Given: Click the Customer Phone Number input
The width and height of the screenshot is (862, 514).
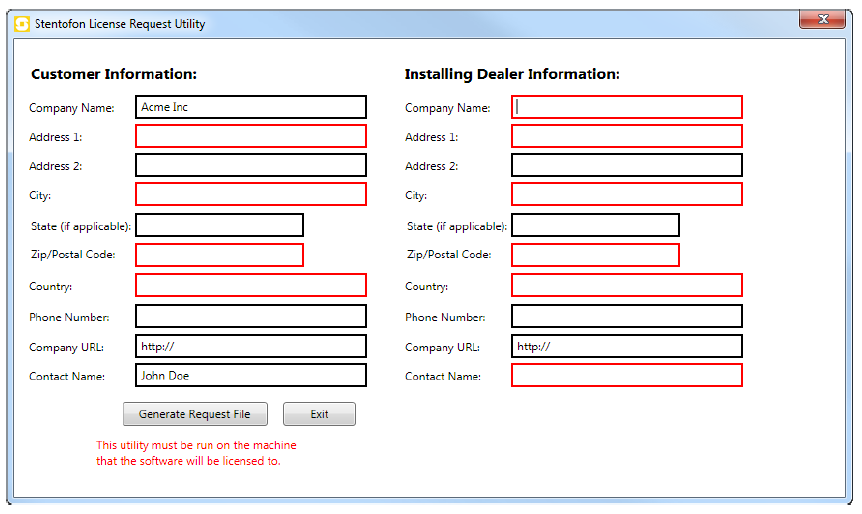Looking at the screenshot, I should [x=250, y=316].
